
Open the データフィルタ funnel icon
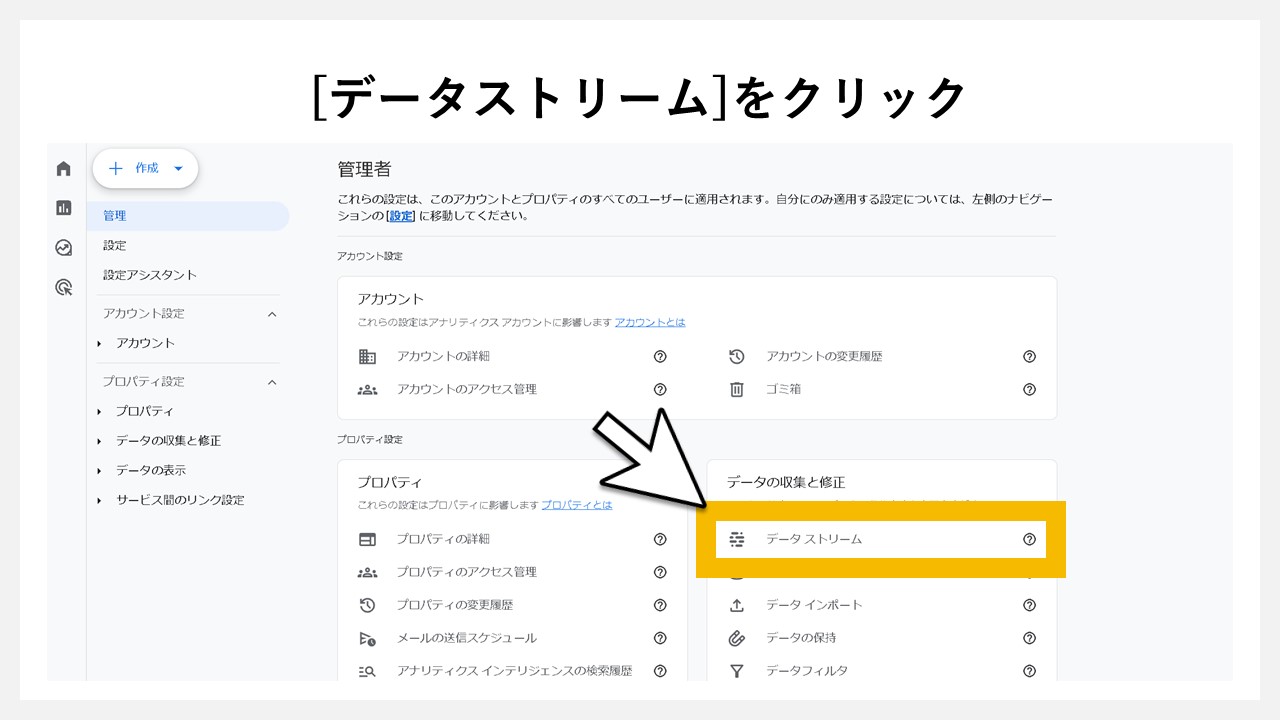[737, 671]
